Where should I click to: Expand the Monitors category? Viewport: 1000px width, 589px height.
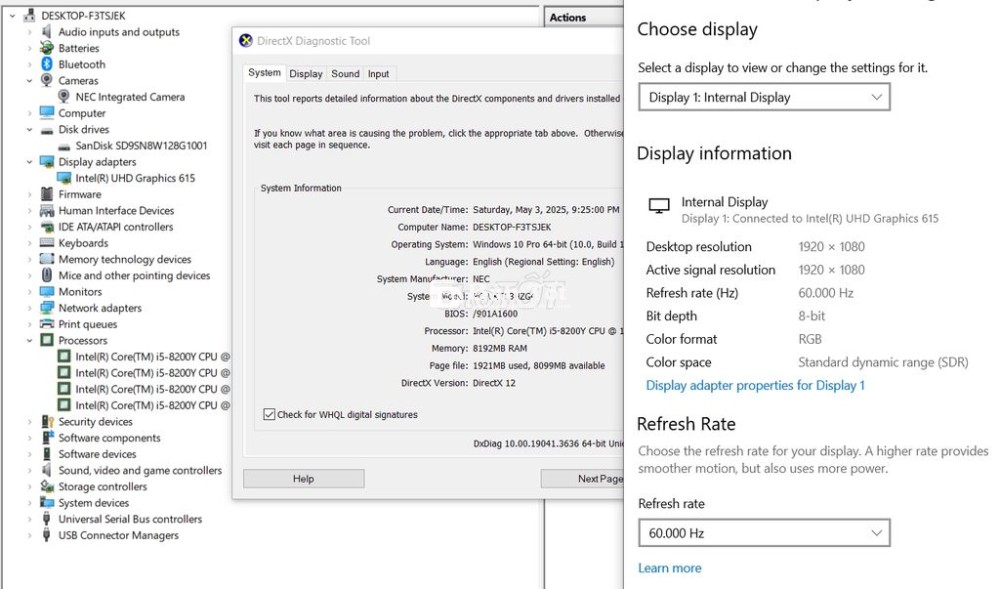pos(29,291)
